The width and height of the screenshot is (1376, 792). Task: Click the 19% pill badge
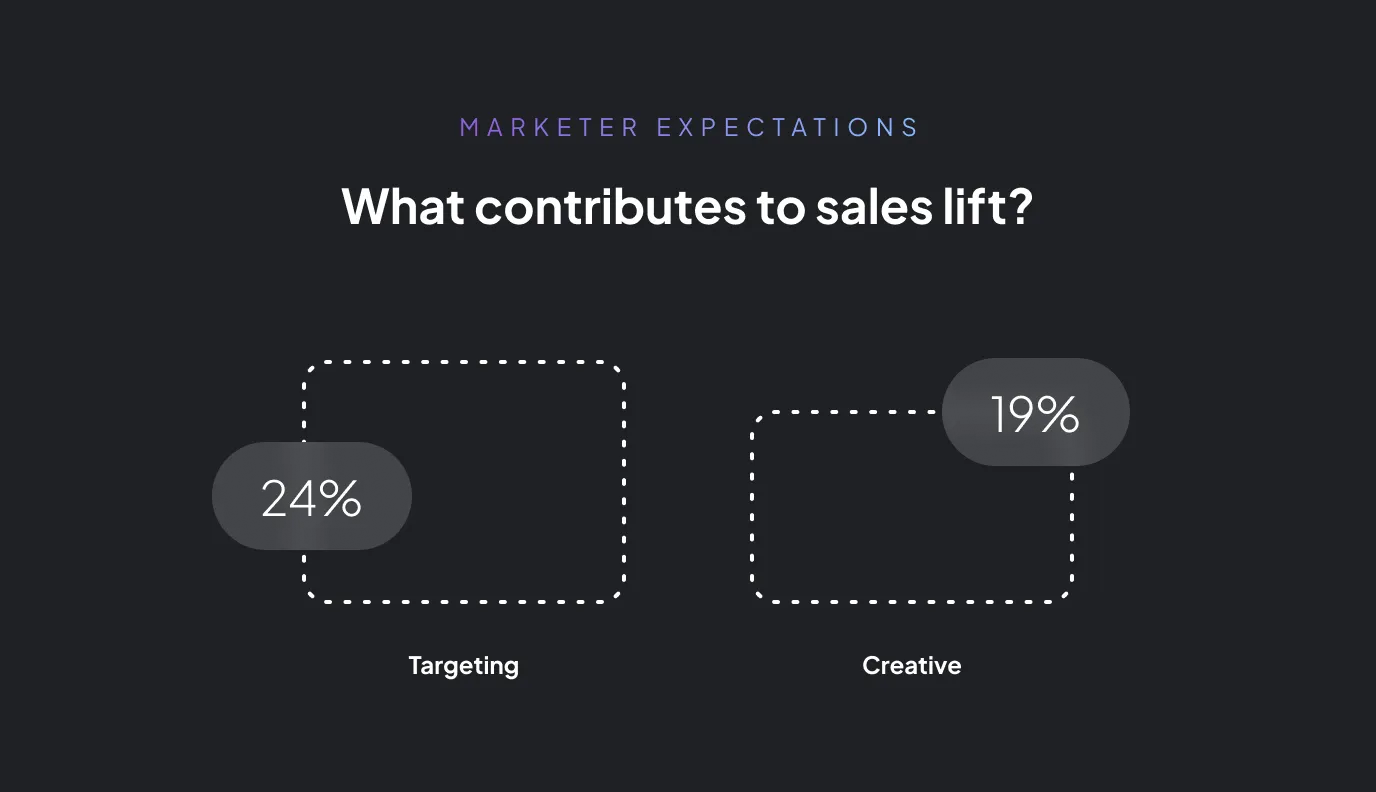point(1036,412)
